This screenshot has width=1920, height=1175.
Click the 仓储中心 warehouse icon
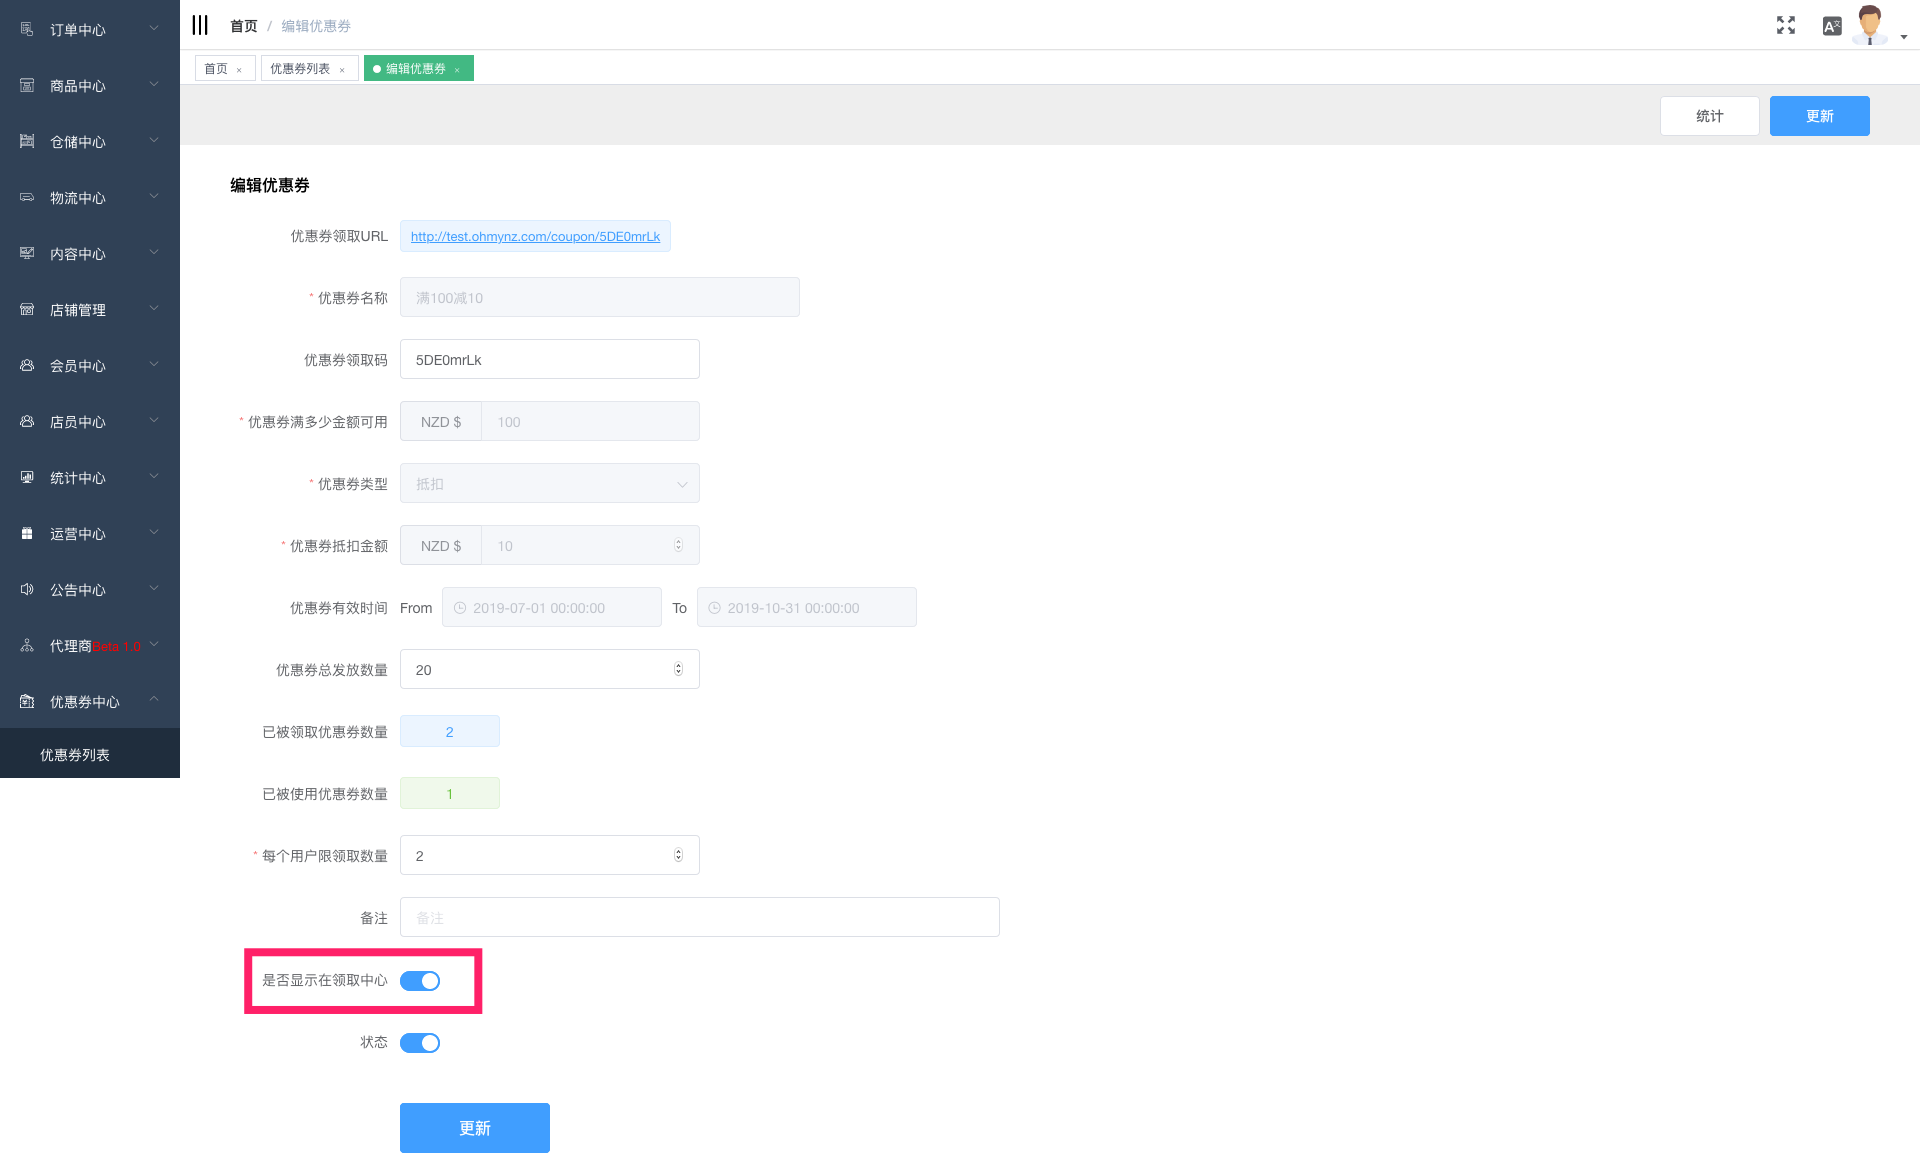click(27, 142)
